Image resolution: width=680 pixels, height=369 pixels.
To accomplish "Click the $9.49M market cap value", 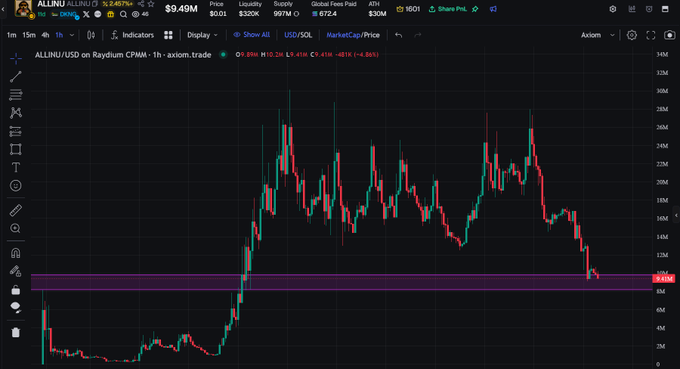I will coord(181,9).
